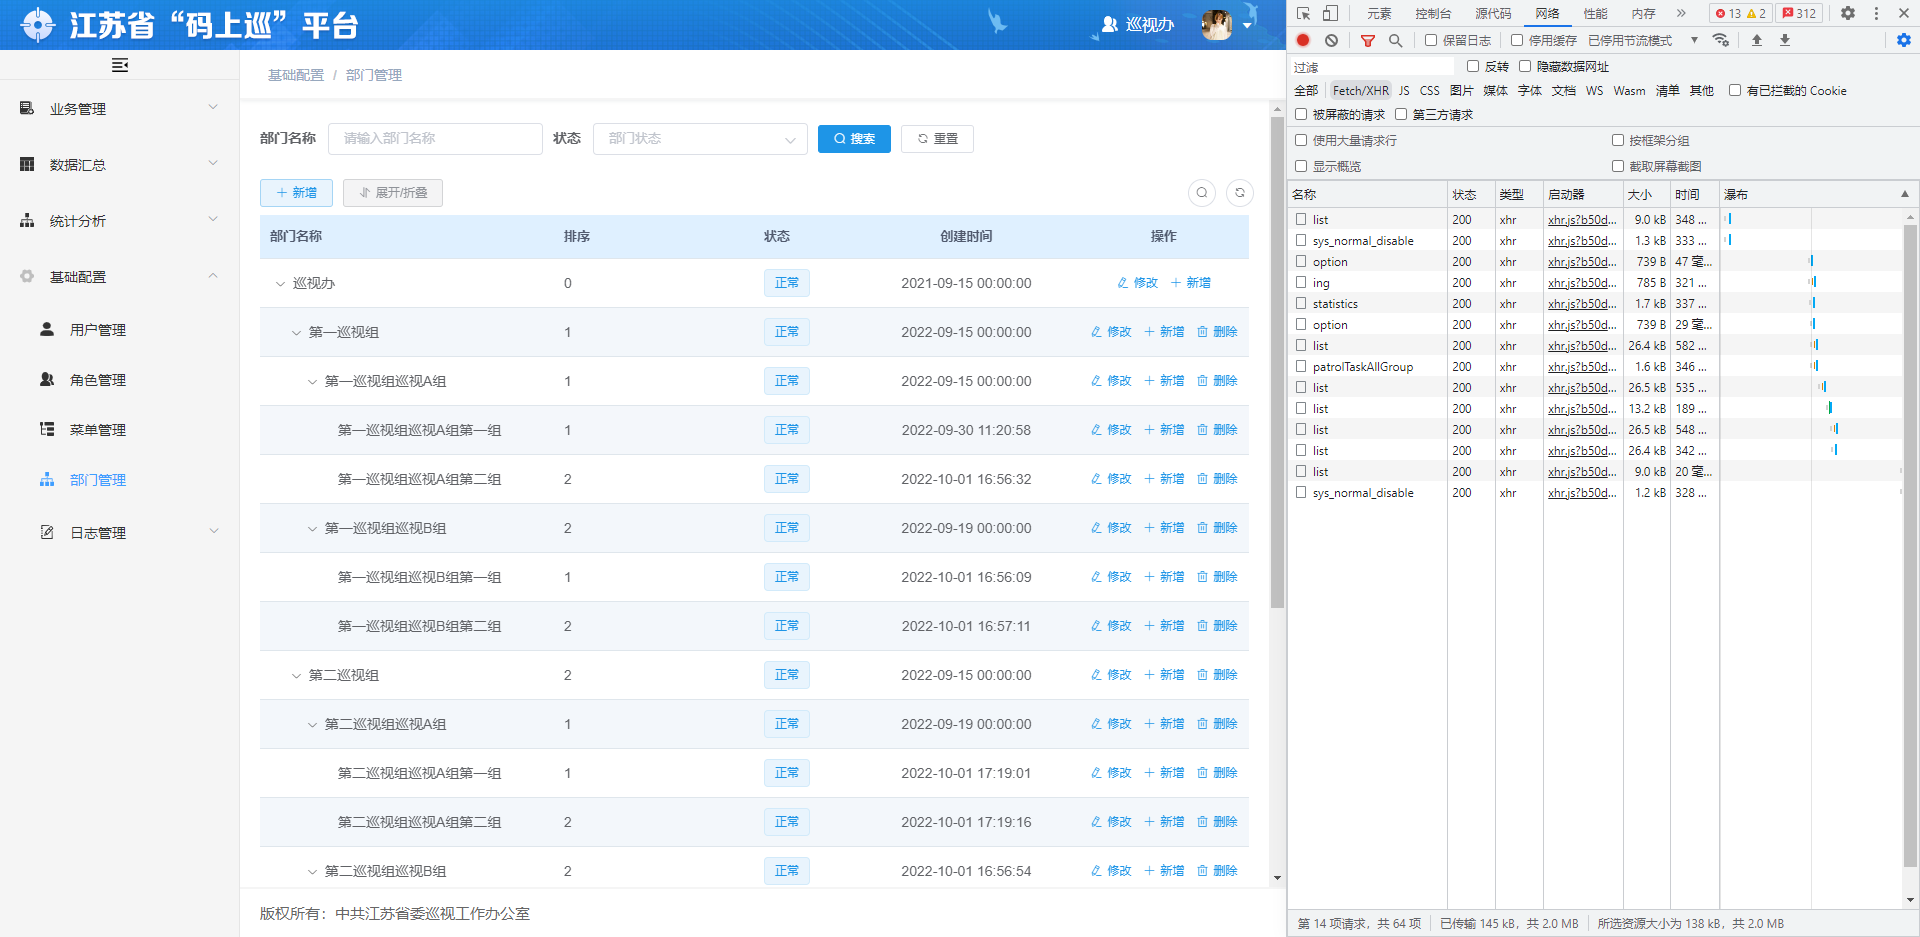Collapse the 巡视办 tree row
The height and width of the screenshot is (937, 1920).
click(280, 283)
